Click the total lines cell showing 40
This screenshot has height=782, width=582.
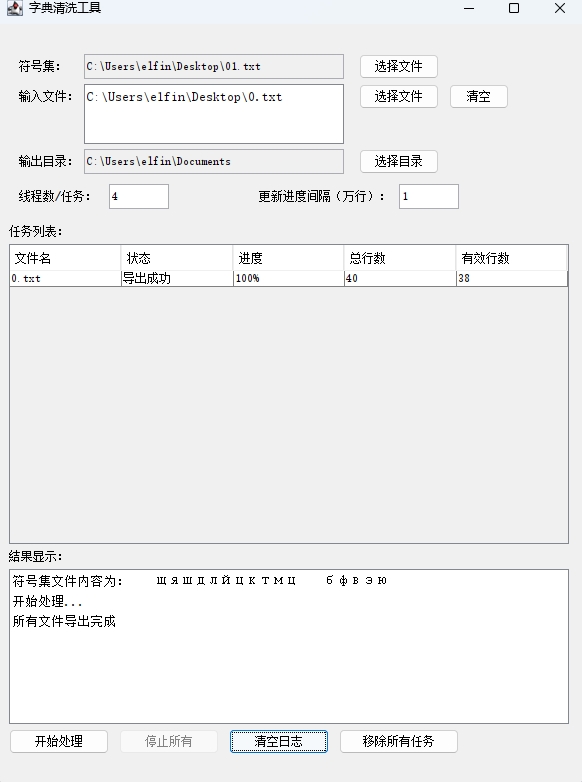(399, 278)
